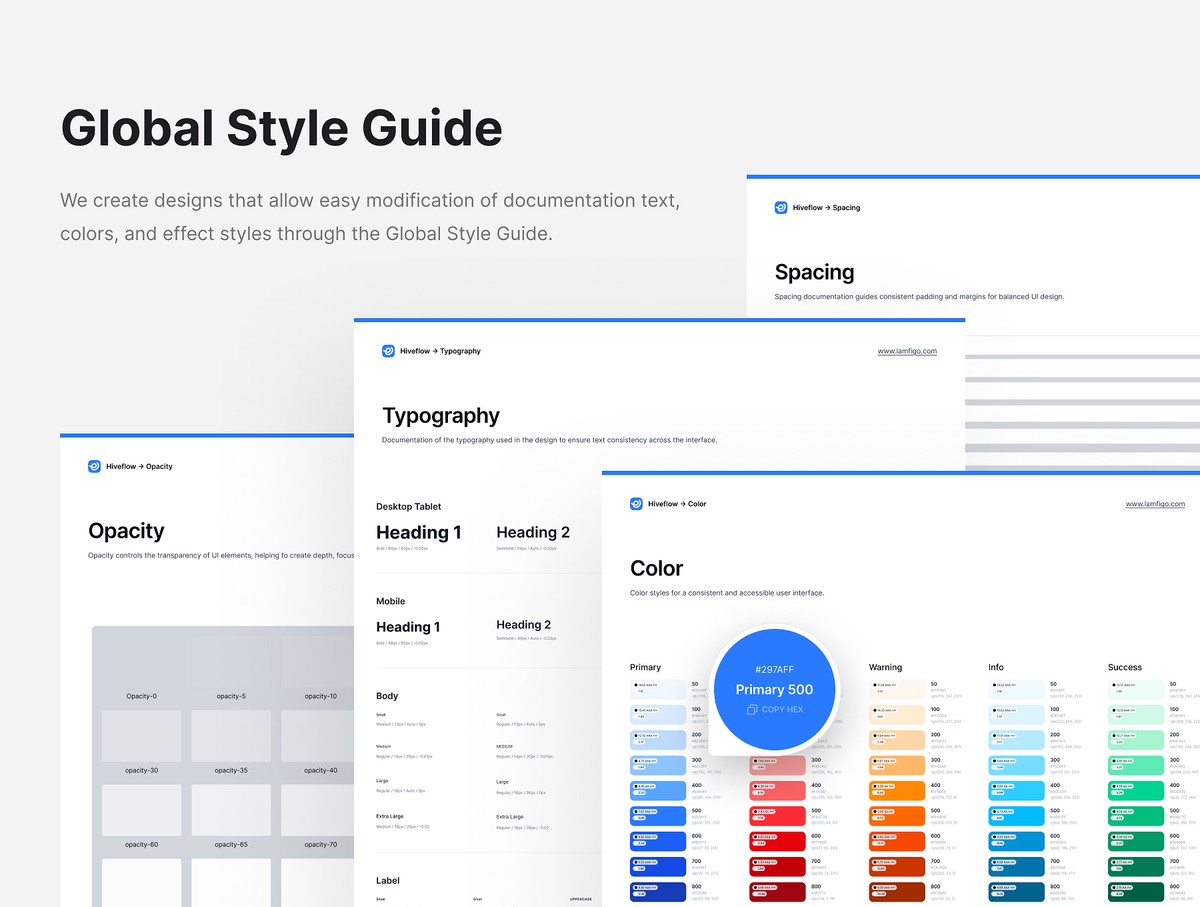The width and height of the screenshot is (1200, 907).
Task: Click the Global Style Guide title
Action: [x=281, y=128]
